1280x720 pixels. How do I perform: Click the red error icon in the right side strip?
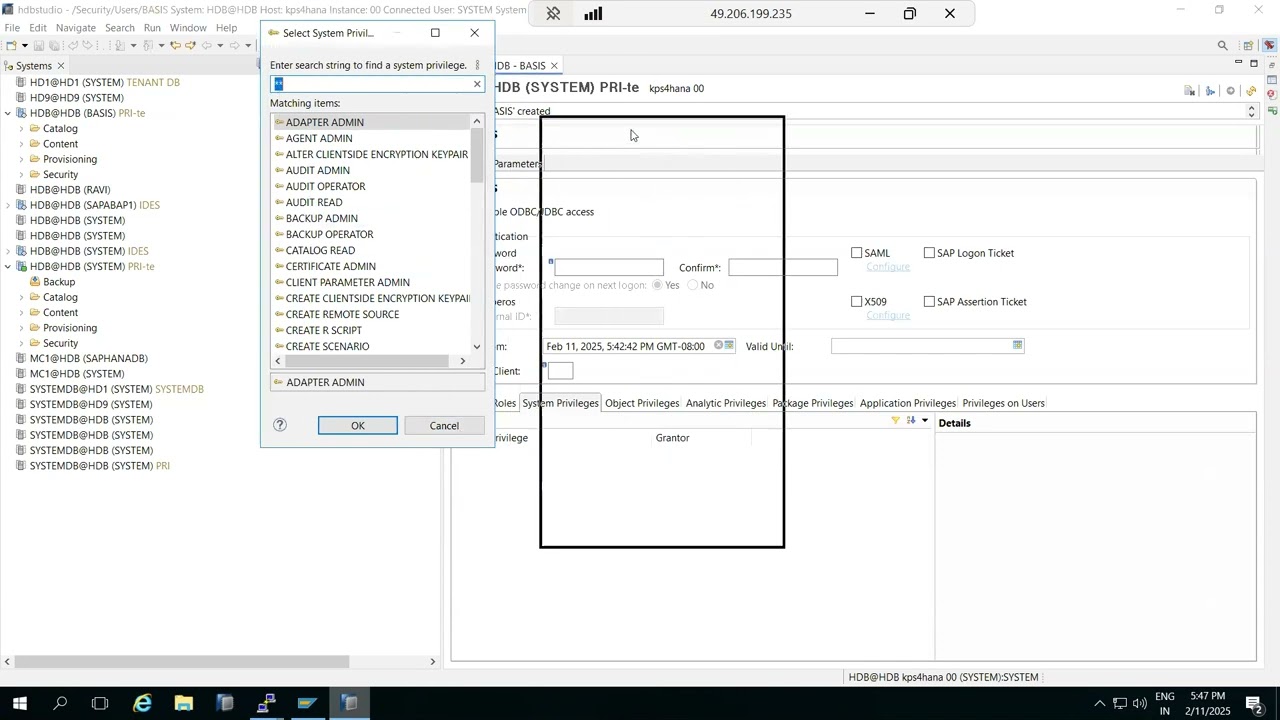[x=1271, y=94]
